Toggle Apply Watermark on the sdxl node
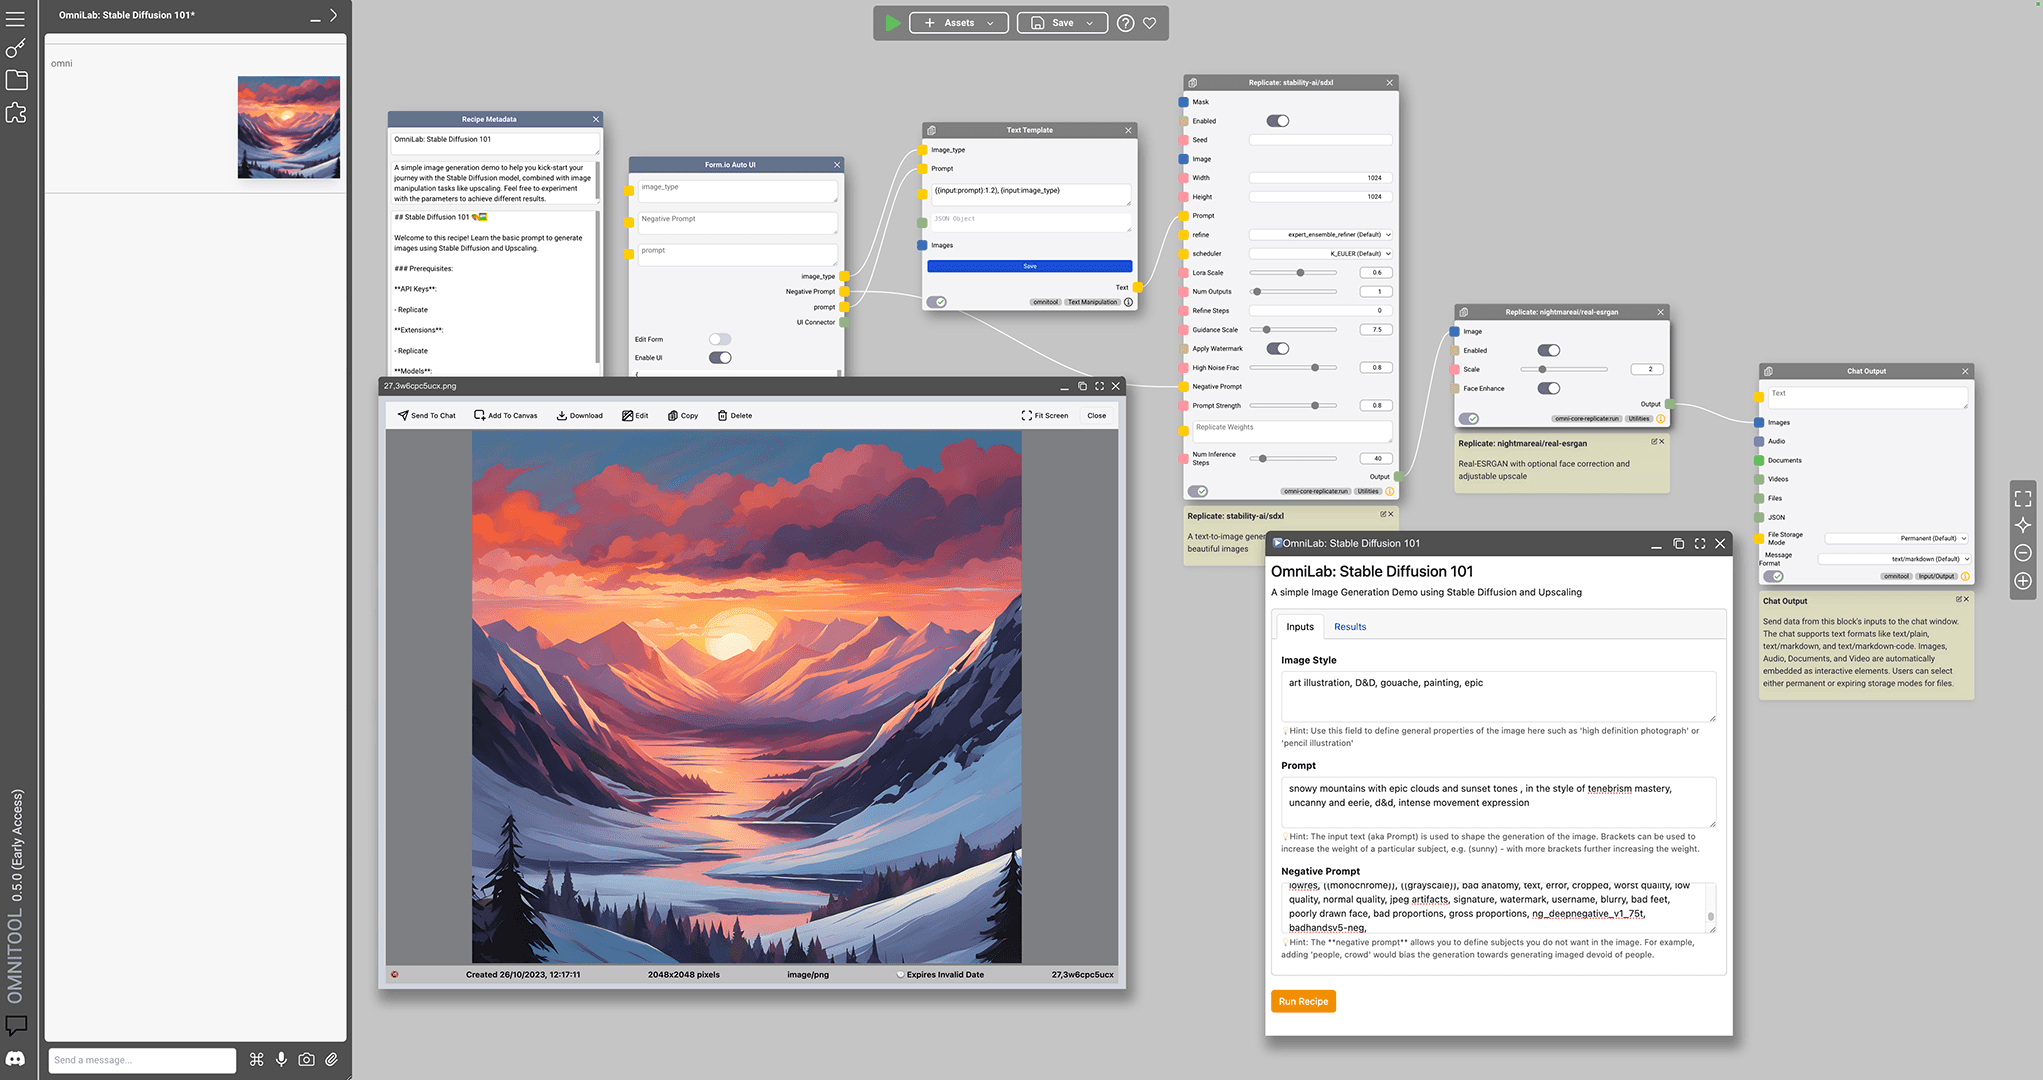This screenshot has height=1080, width=2043. pos(1277,348)
